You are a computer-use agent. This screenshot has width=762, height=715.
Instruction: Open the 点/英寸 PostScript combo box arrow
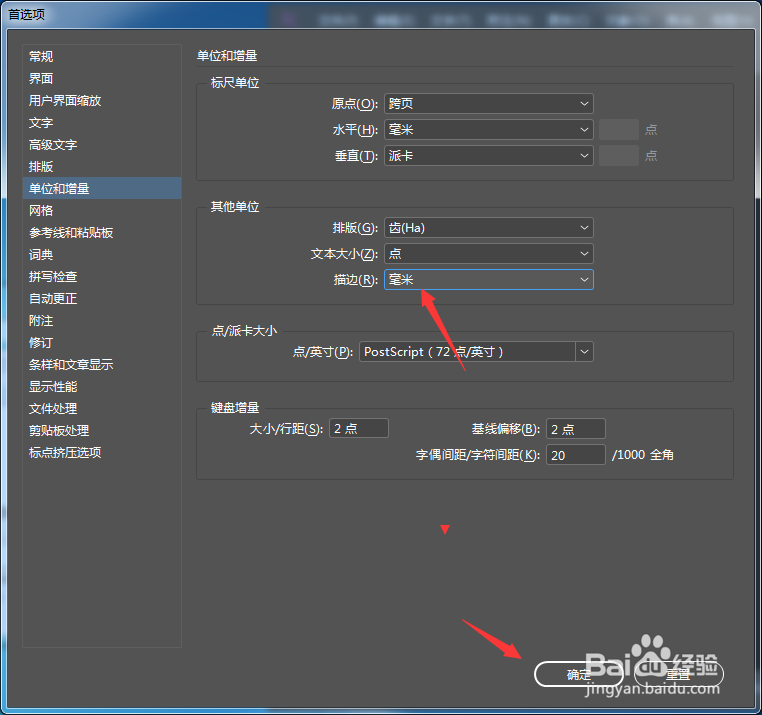click(585, 351)
